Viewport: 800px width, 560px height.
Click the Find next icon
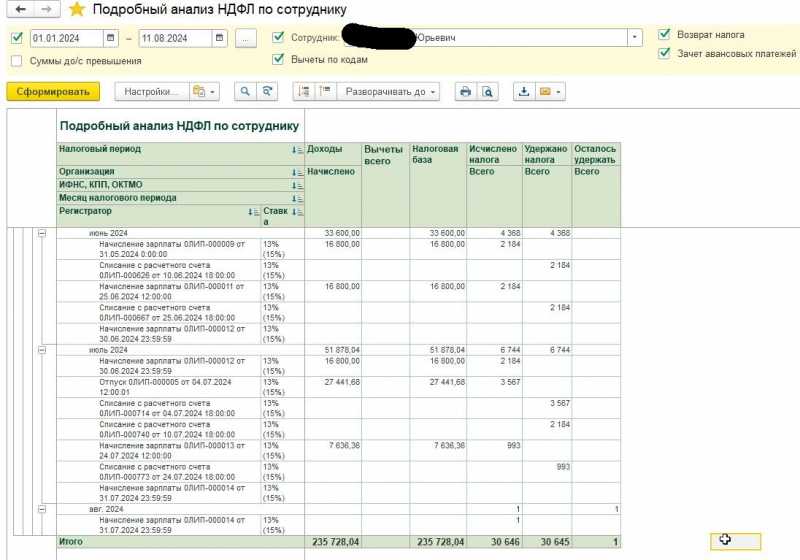[x=267, y=92]
